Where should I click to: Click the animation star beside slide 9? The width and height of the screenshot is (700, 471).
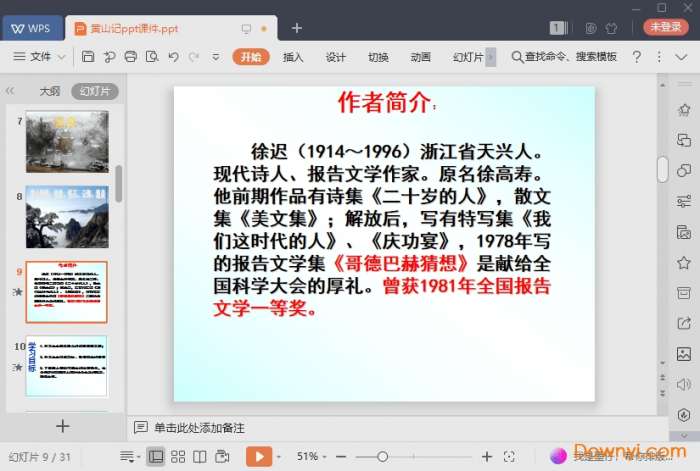(x=17, y=292)
